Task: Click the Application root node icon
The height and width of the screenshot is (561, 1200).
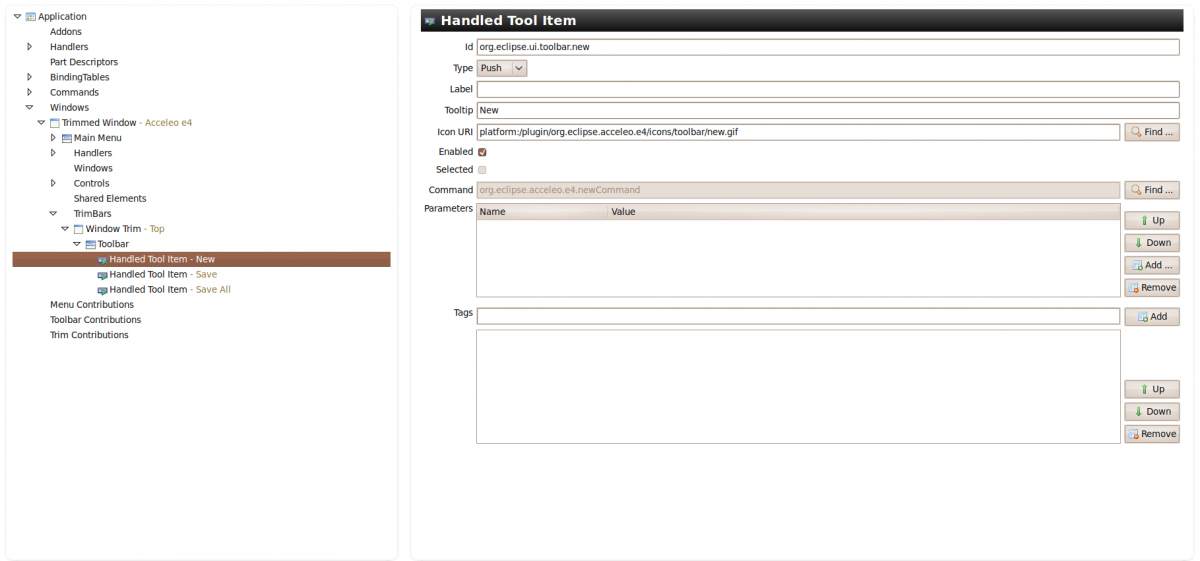Action: [x=31, y=17]
